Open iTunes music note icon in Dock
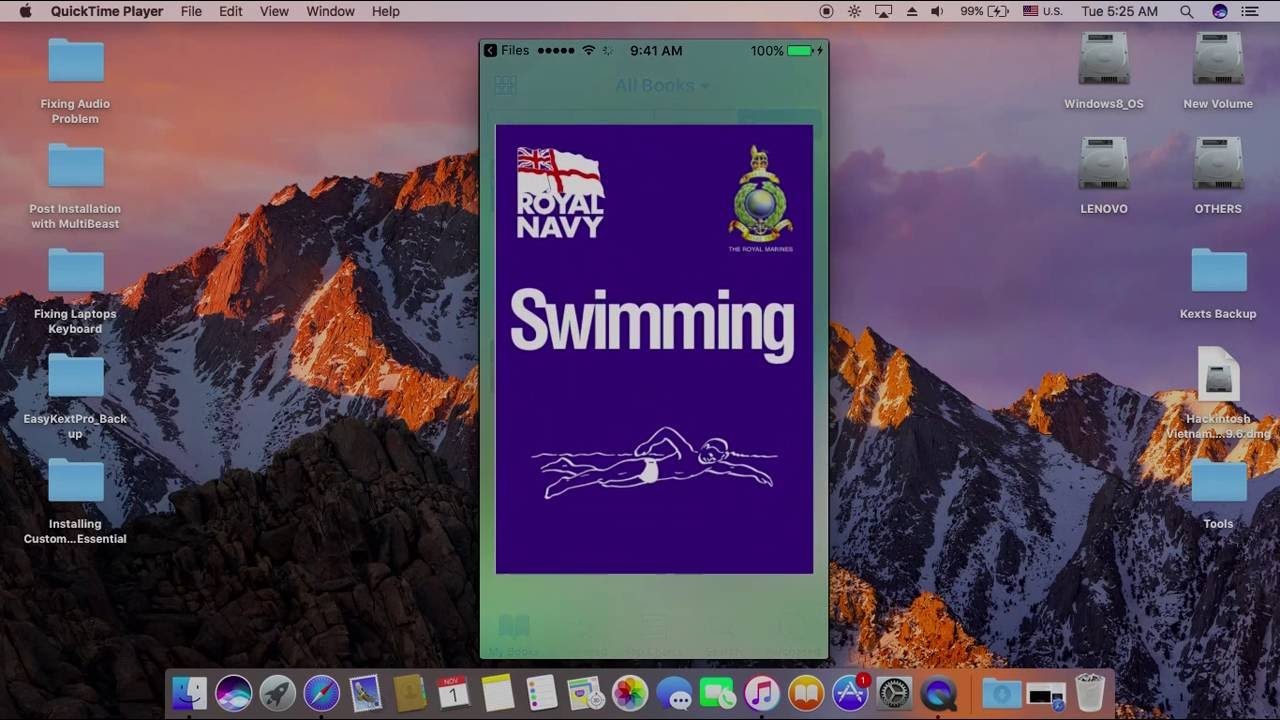 (762, 693)
